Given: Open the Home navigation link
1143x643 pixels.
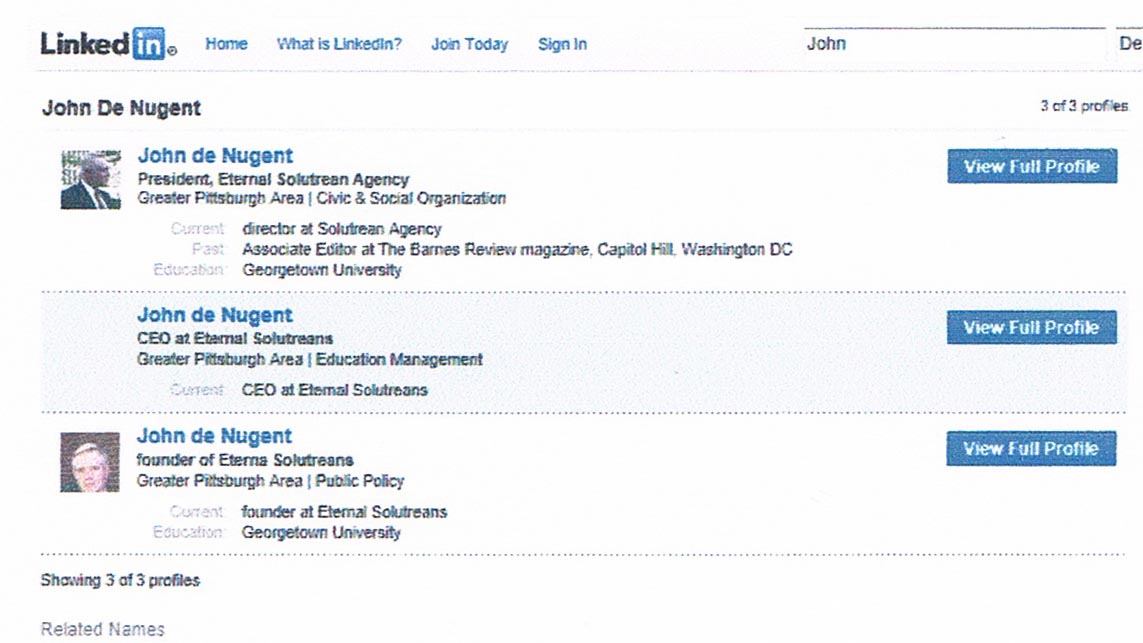Looking at the screenshot, I should tap(226, 44).
